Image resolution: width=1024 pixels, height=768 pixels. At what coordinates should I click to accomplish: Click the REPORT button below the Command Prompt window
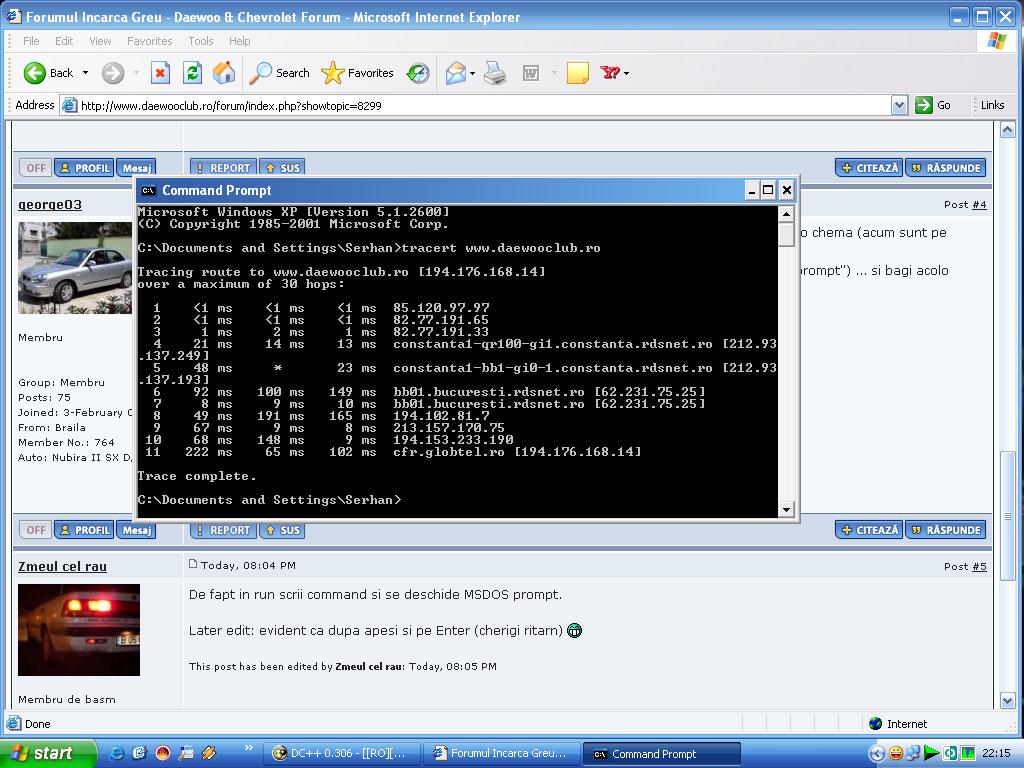pyautogui.click(x=224, y=530)
